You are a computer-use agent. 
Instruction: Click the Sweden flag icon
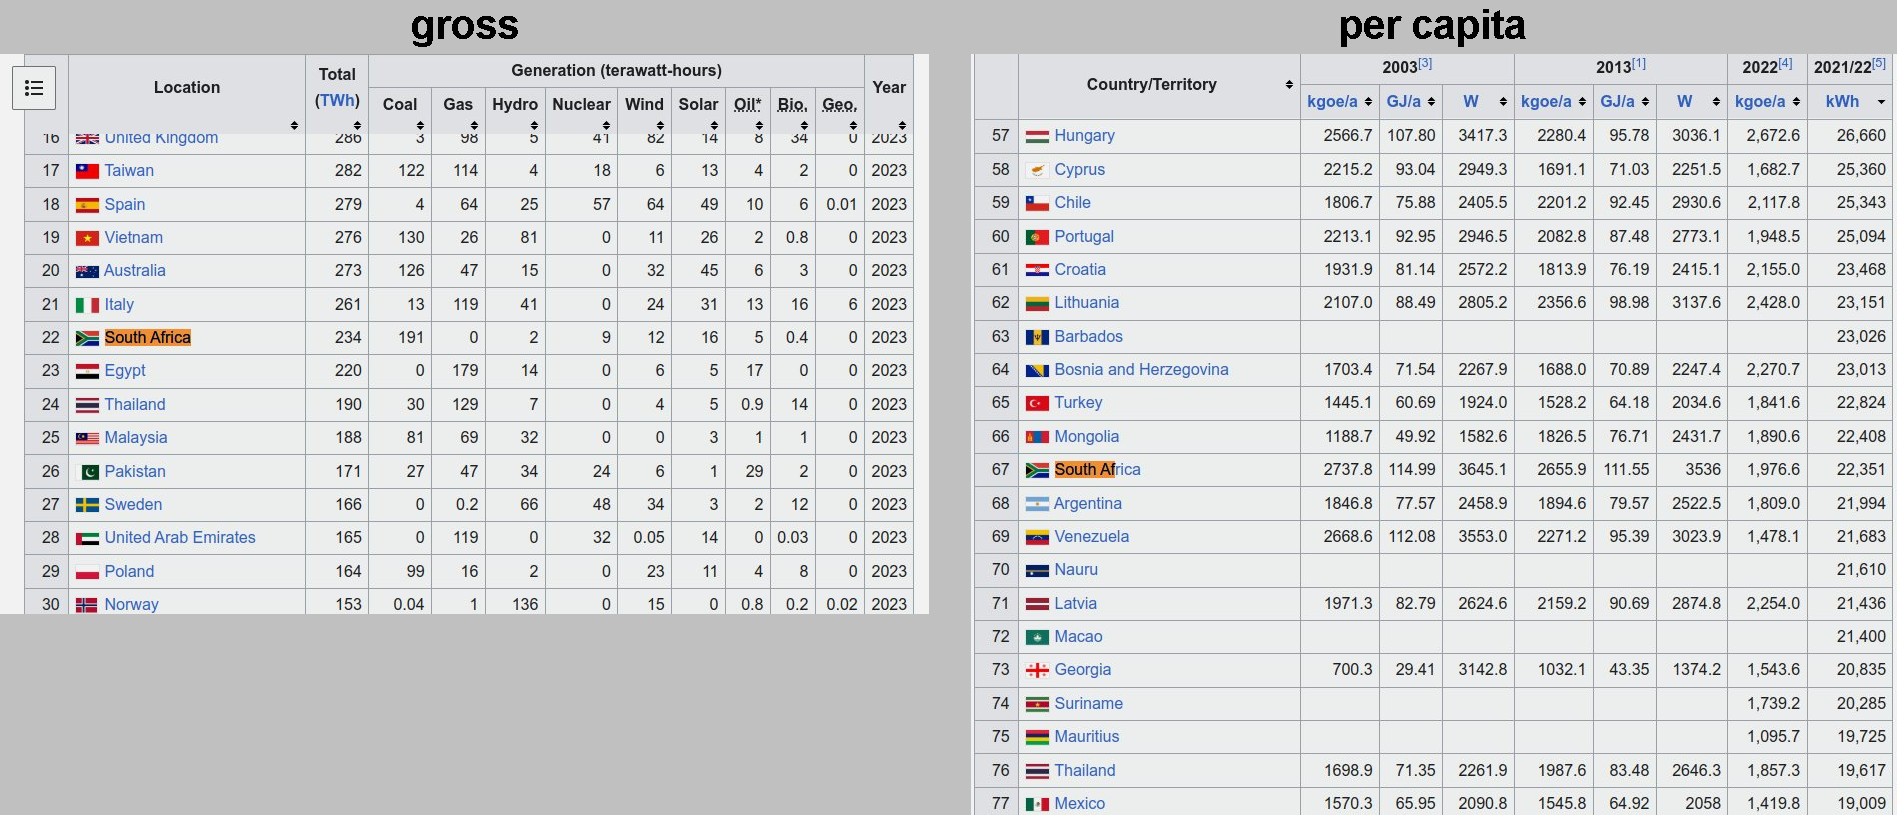click(87, 505)
